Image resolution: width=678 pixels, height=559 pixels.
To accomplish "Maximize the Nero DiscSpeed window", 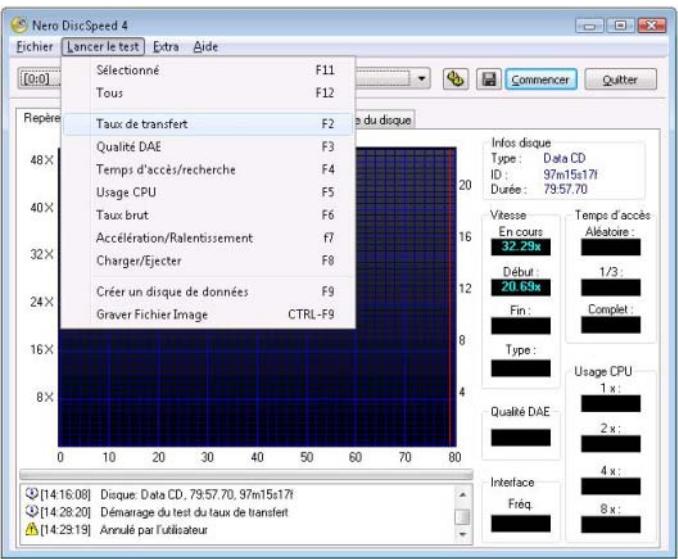I will [x=620, y=26].
